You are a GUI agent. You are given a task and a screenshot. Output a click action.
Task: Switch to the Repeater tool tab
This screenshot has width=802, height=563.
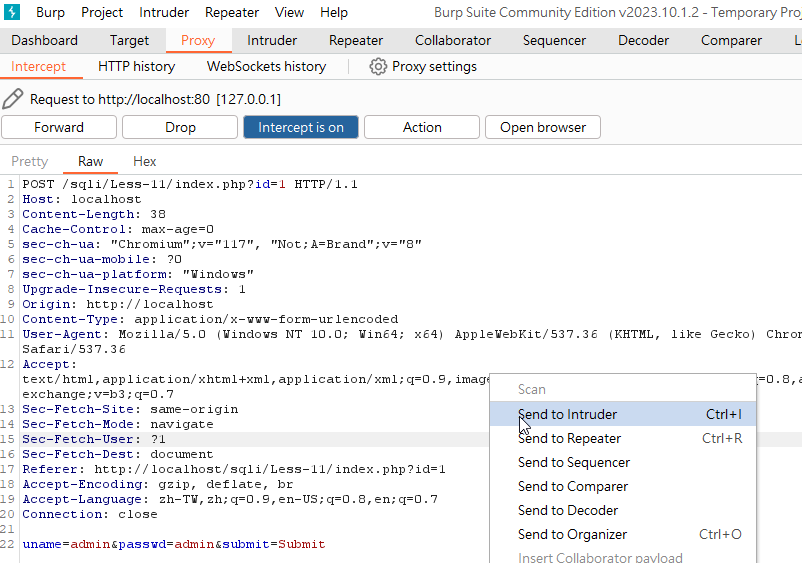[x=355, y=40]
